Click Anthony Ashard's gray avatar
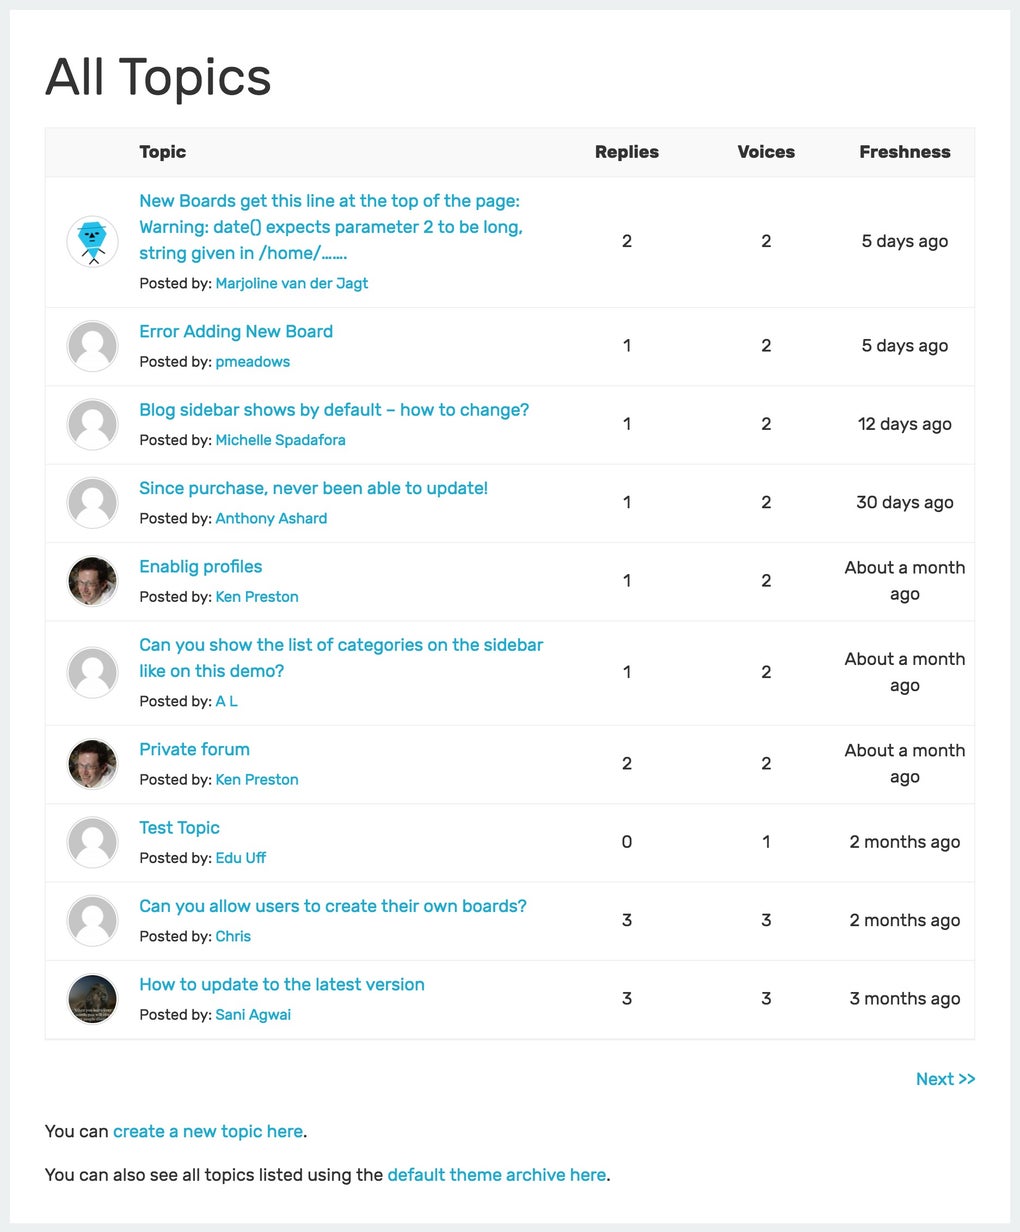 (x=92, y=503)
